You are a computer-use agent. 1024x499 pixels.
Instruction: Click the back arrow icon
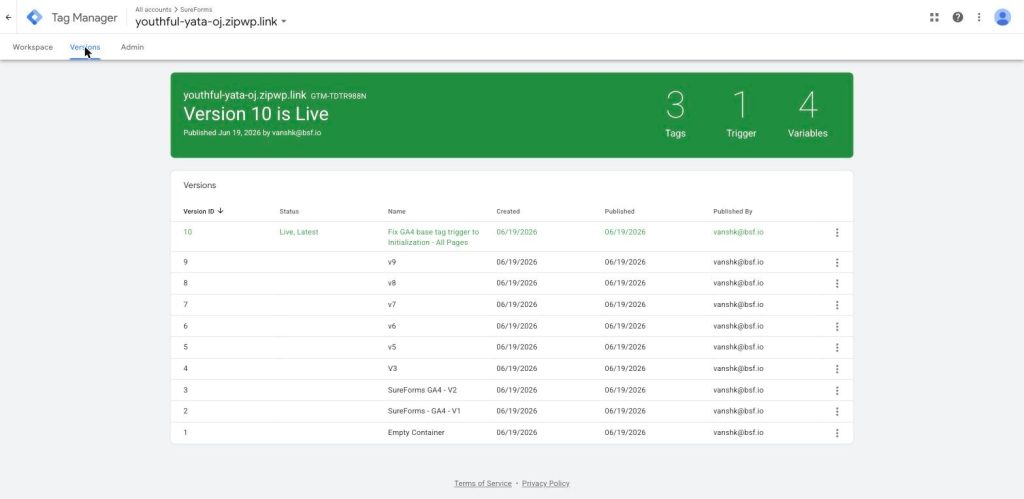(x=8, y=18)
